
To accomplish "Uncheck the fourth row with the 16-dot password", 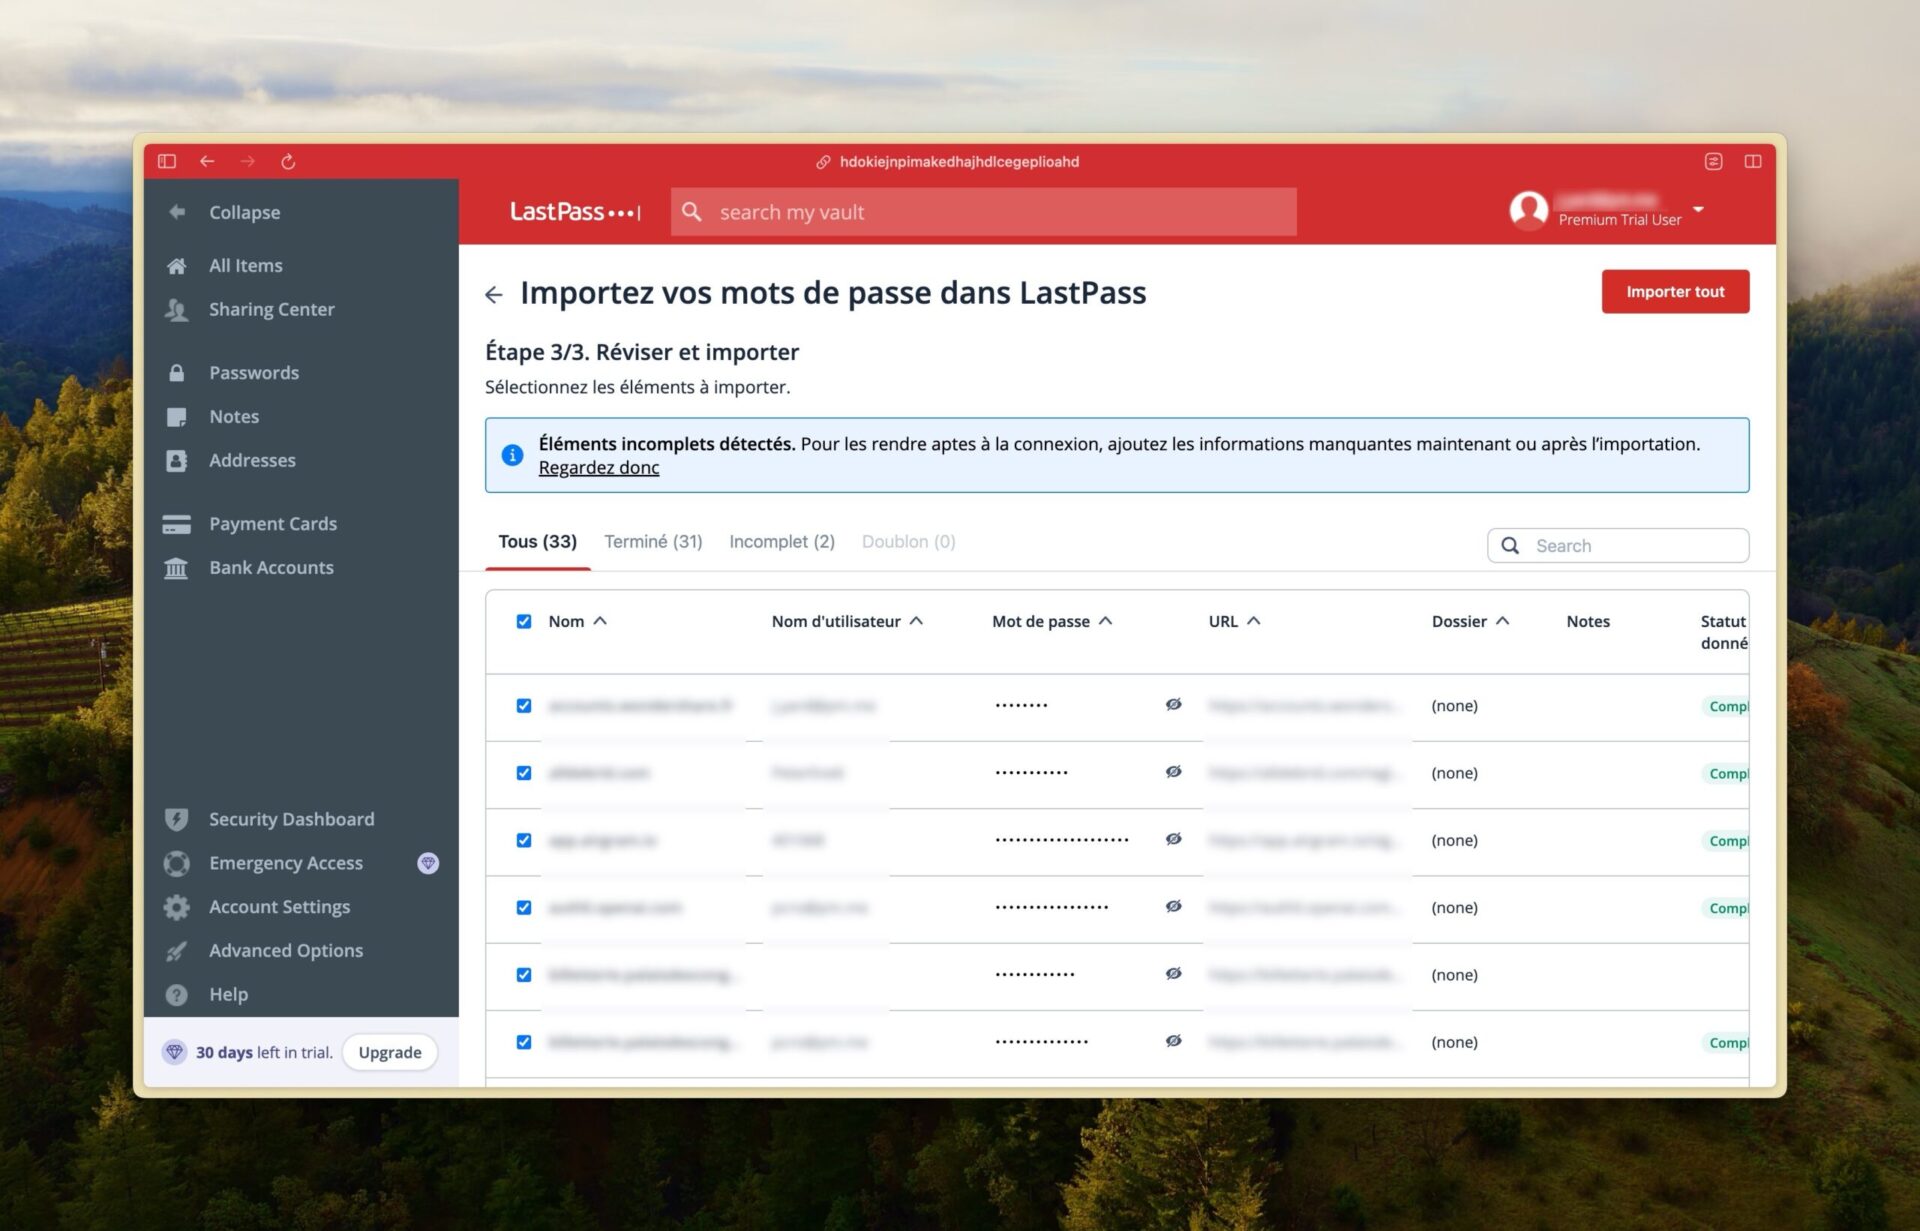I will 524,908.
